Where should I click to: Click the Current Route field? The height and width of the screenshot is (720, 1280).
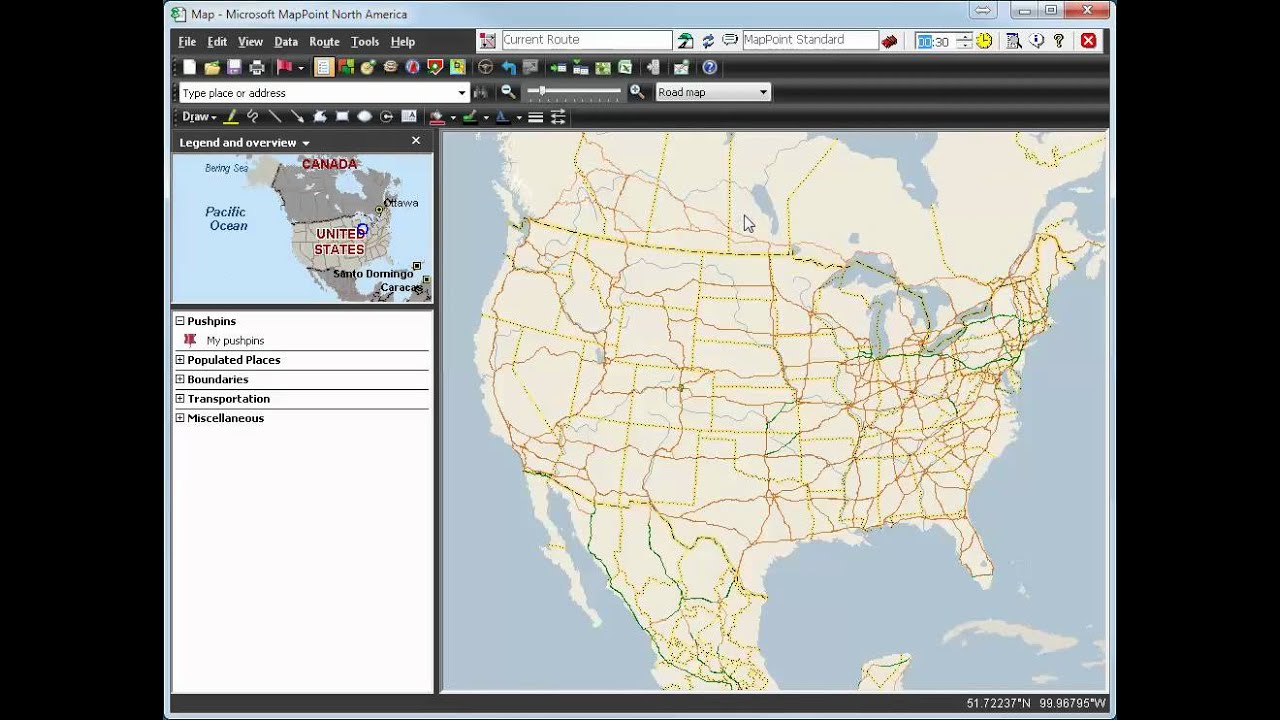click(x=586, y=40)
